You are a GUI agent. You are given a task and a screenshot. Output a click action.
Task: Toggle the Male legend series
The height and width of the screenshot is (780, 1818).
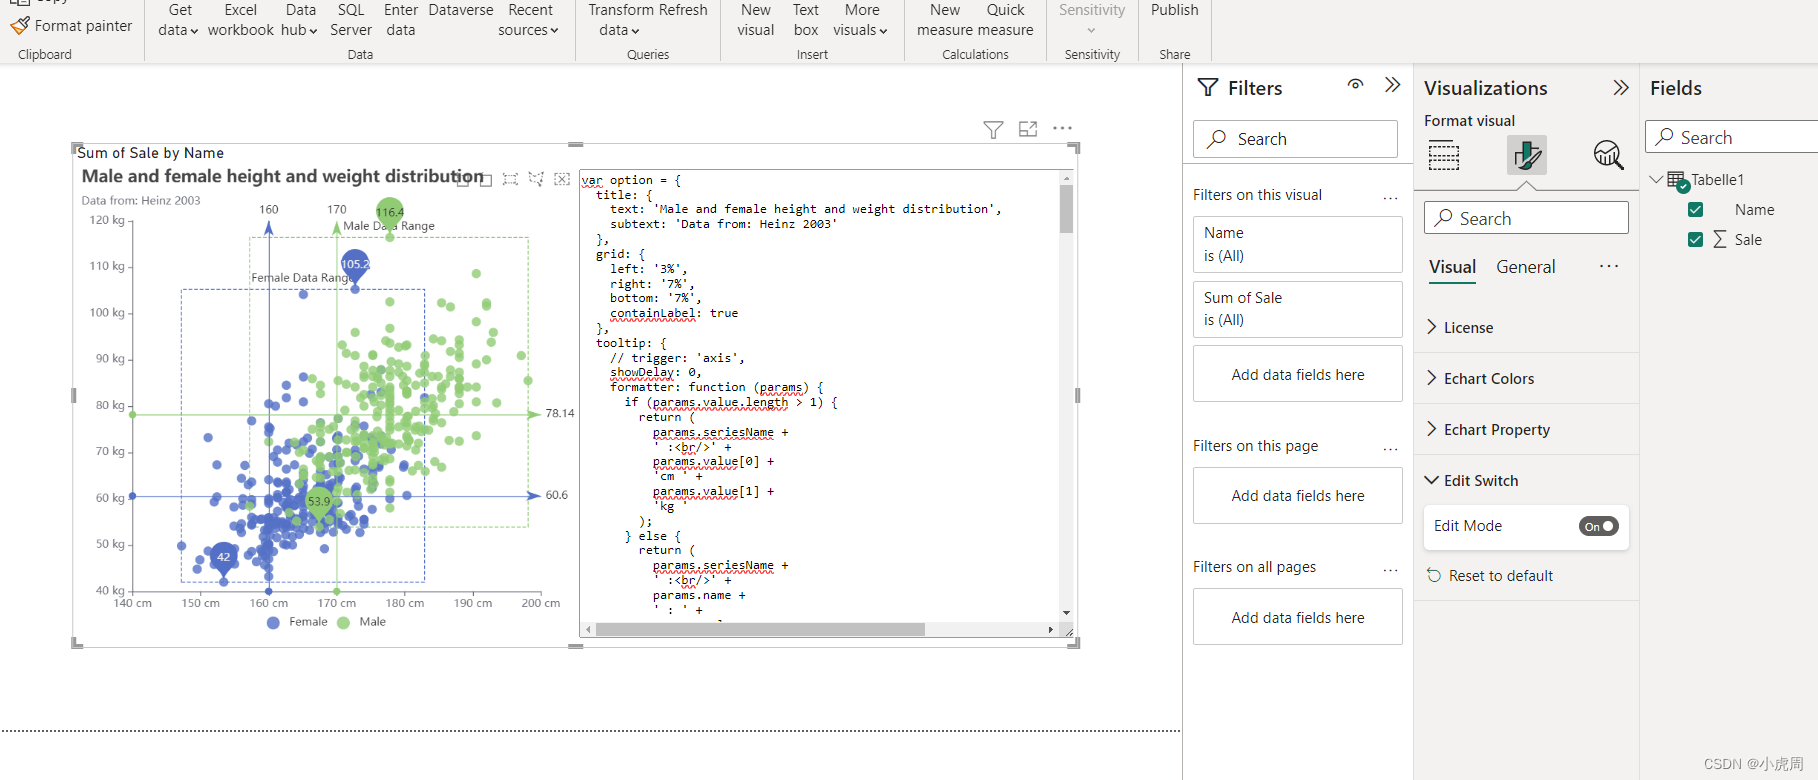pos(362,622)
